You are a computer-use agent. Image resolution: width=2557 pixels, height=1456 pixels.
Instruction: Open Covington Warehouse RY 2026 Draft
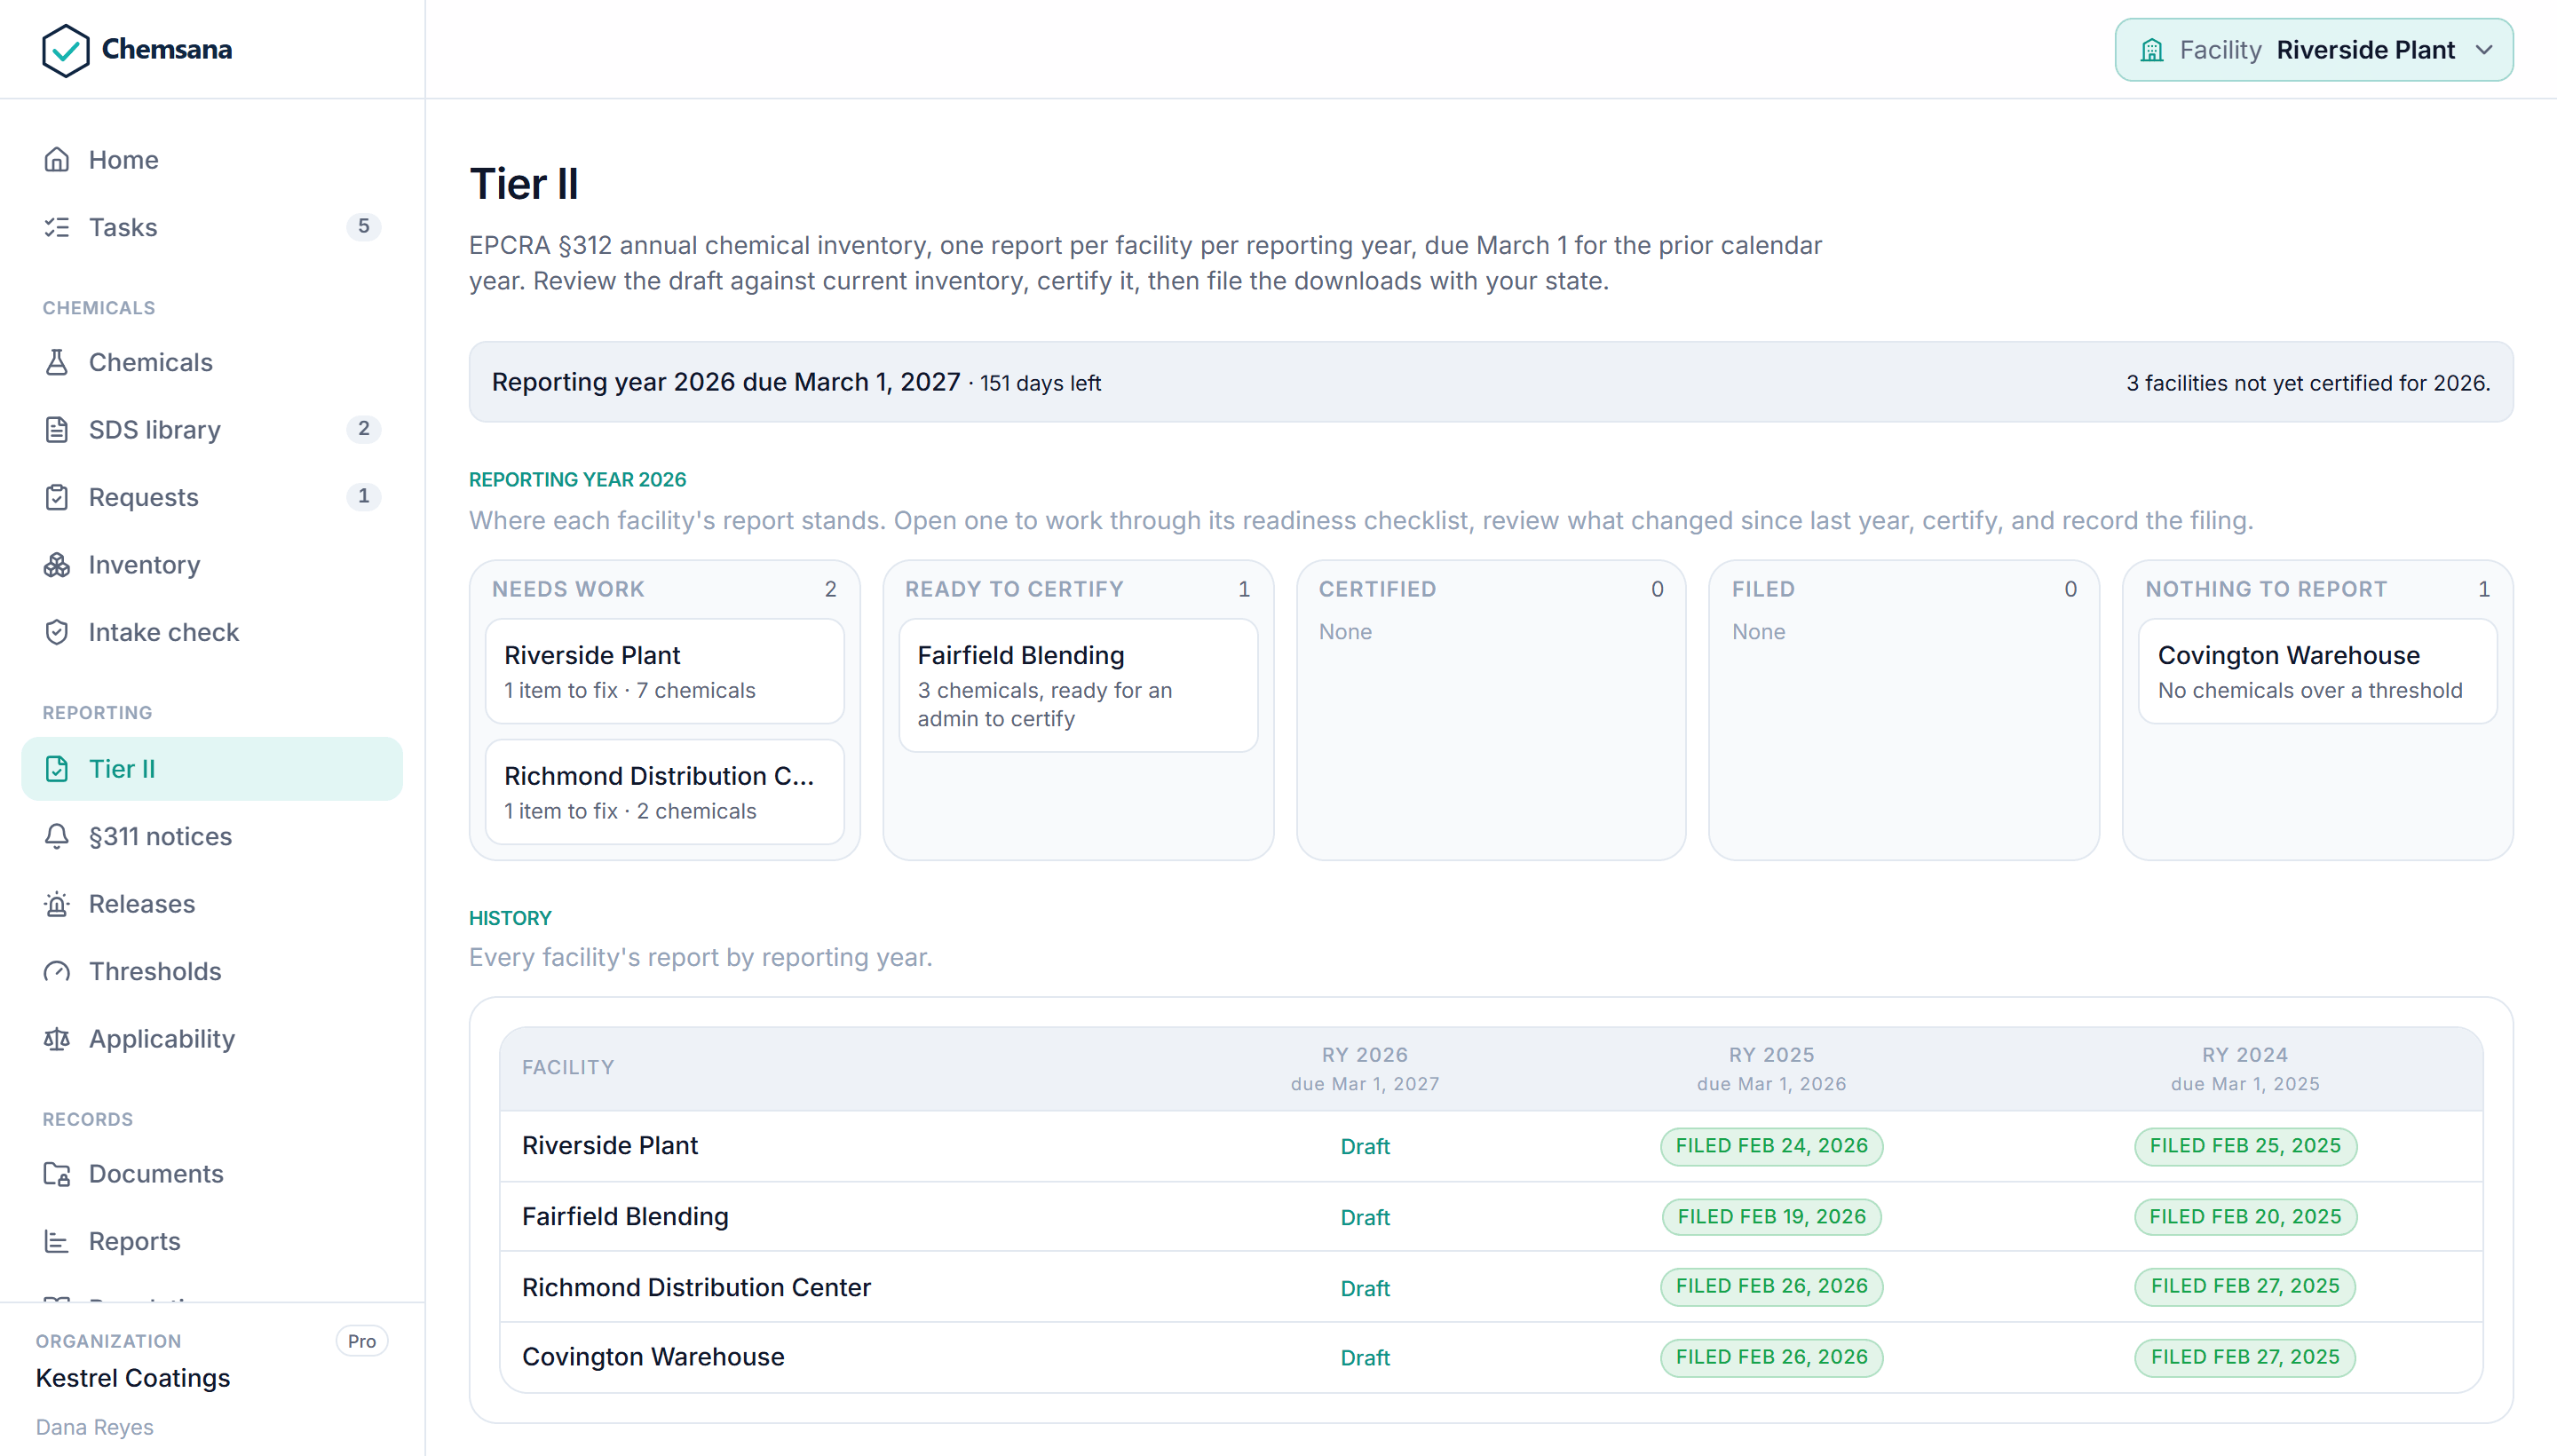(1365, 1358)
